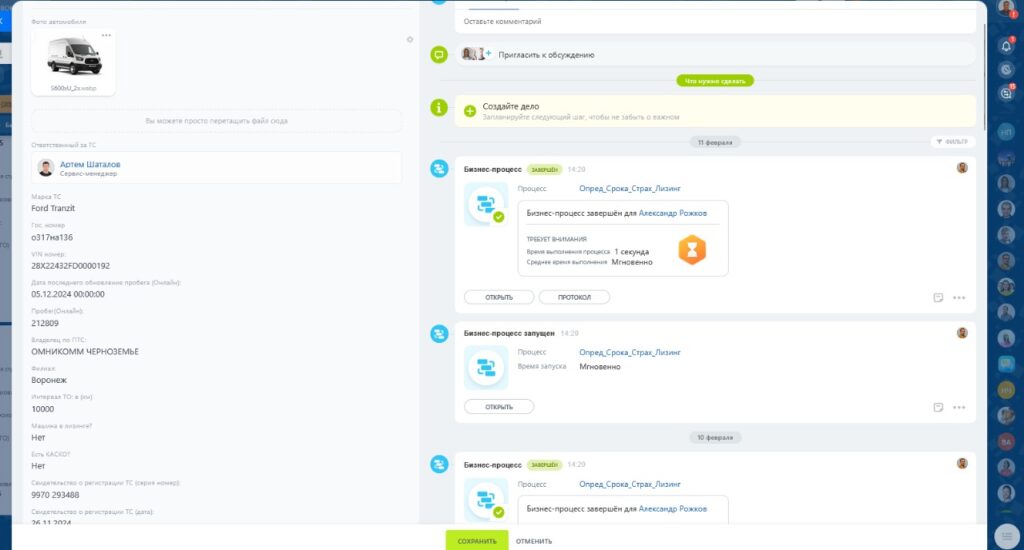Click the timeline vertical scrollbar
Viewport: 1024px width, 550px height.
point(984,75)
